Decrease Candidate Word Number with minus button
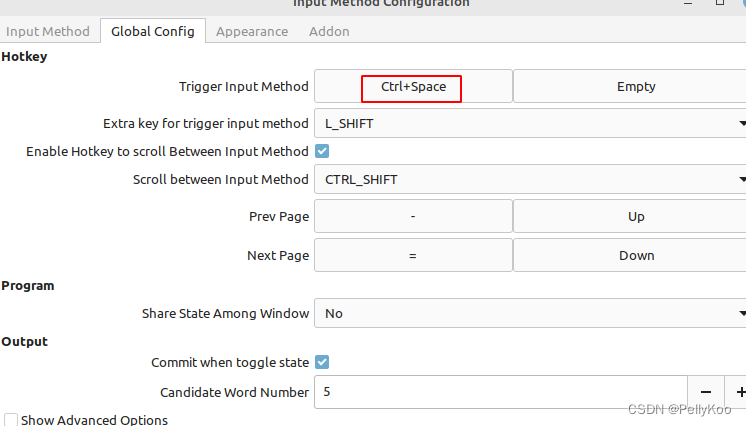This screenshot has width=746, height=426. (x=706, y=392)
